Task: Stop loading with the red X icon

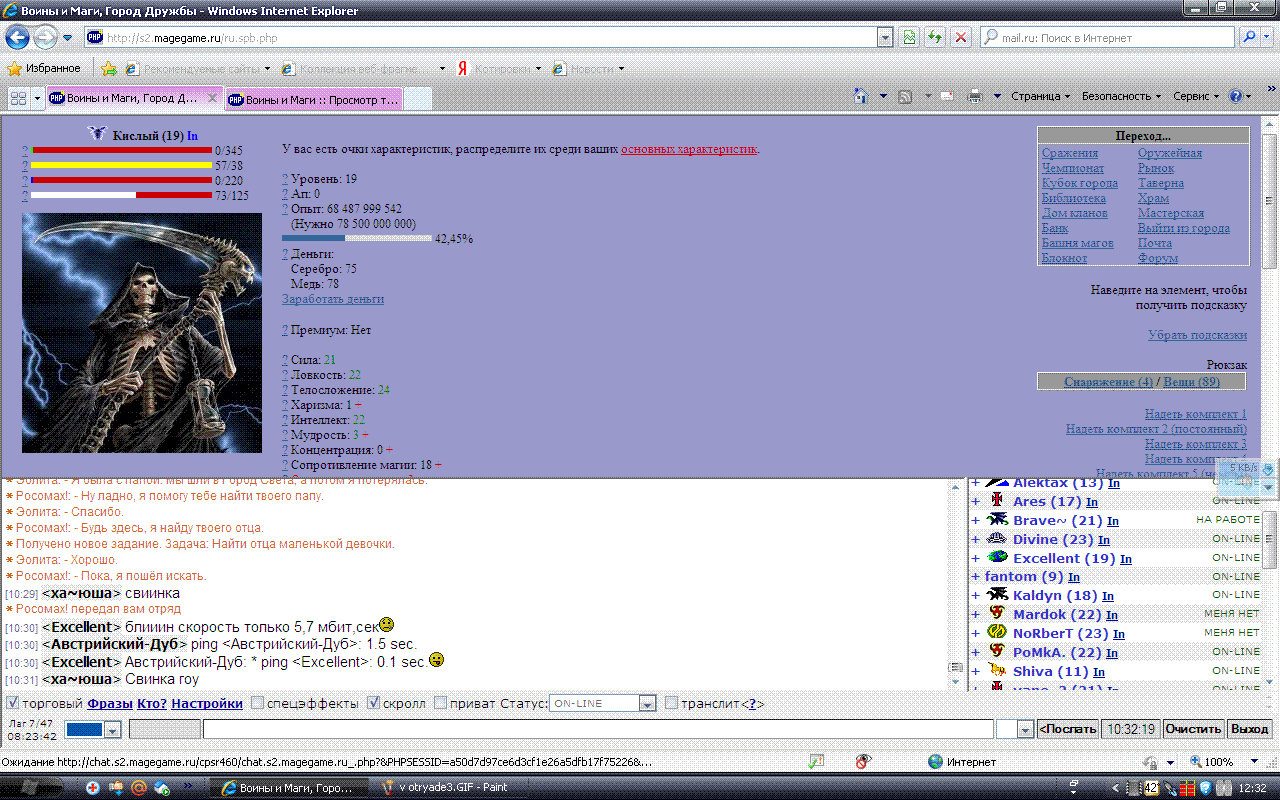Action: pyautogui.click(x=961, y=37)
